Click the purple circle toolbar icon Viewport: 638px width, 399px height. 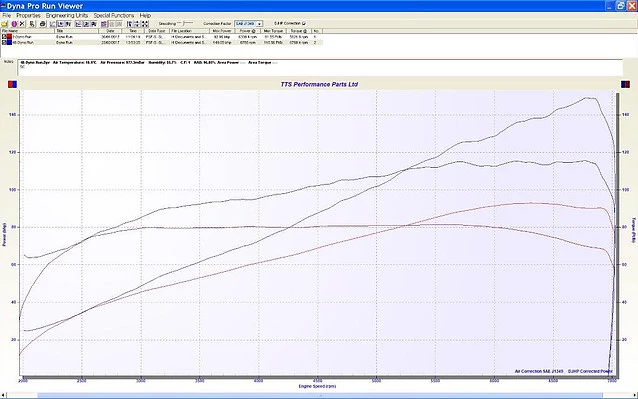coord(14,24)
